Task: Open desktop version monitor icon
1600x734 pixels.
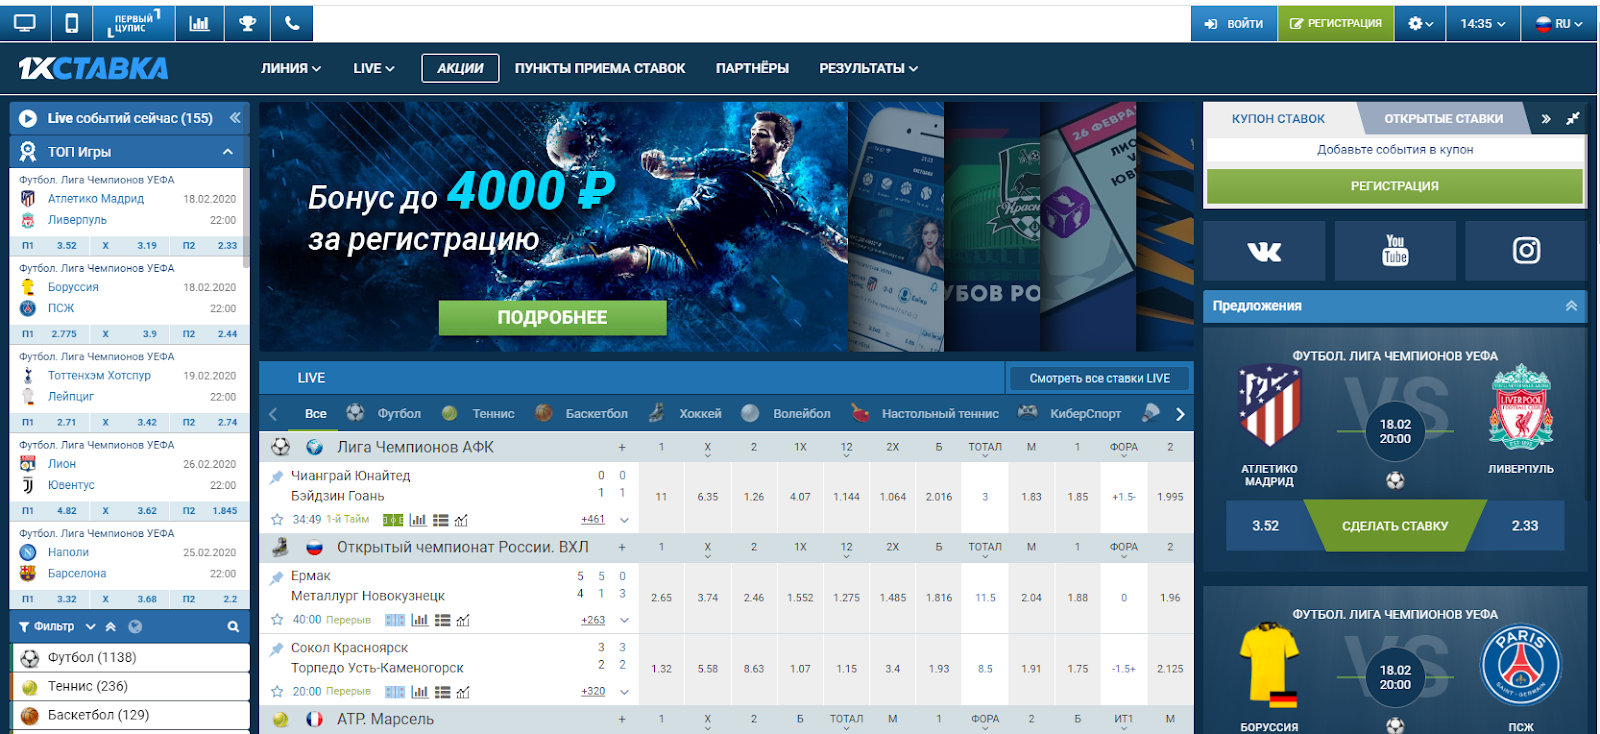Action: tap(24, 23)
